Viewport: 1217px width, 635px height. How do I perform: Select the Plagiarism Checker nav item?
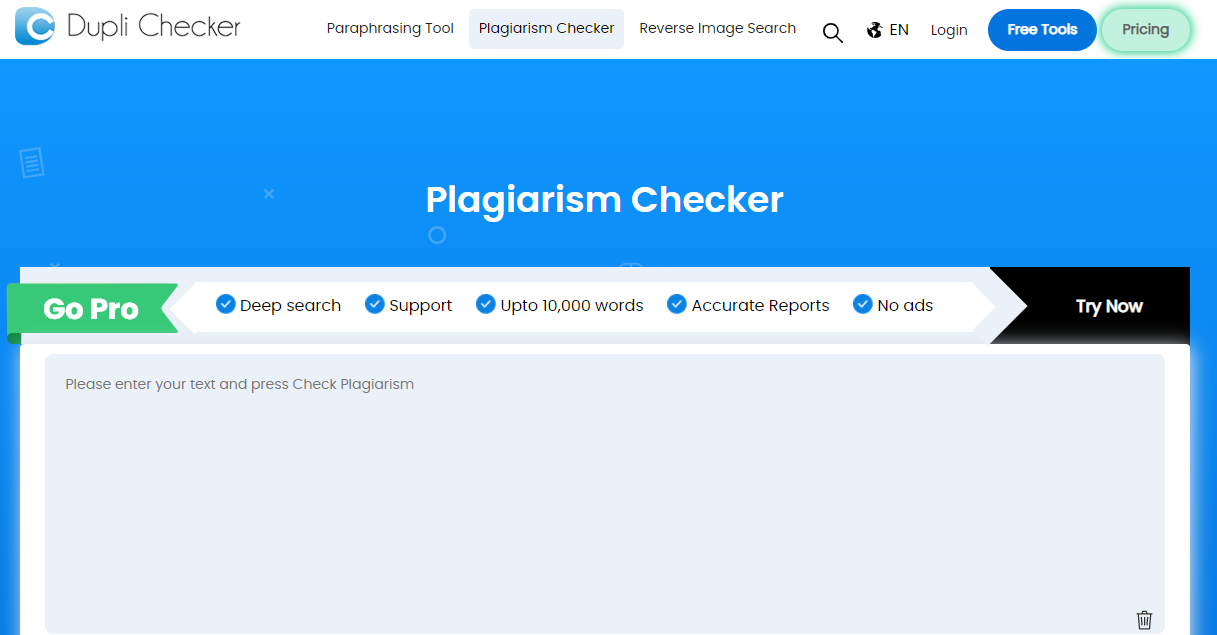click(x=546, y=29)
